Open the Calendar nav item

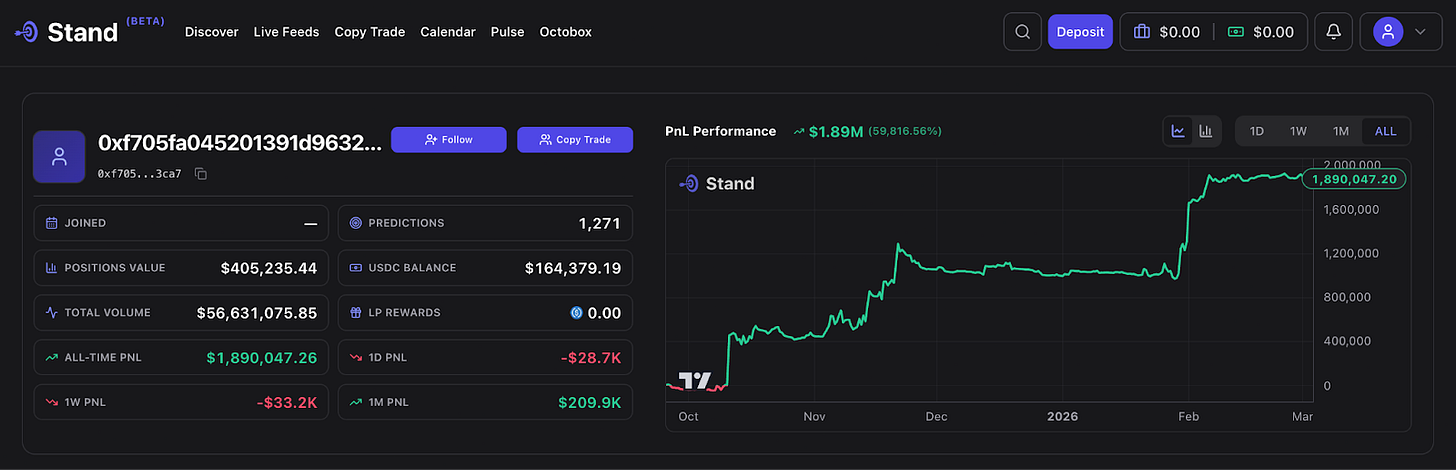[x=448, y=32]
